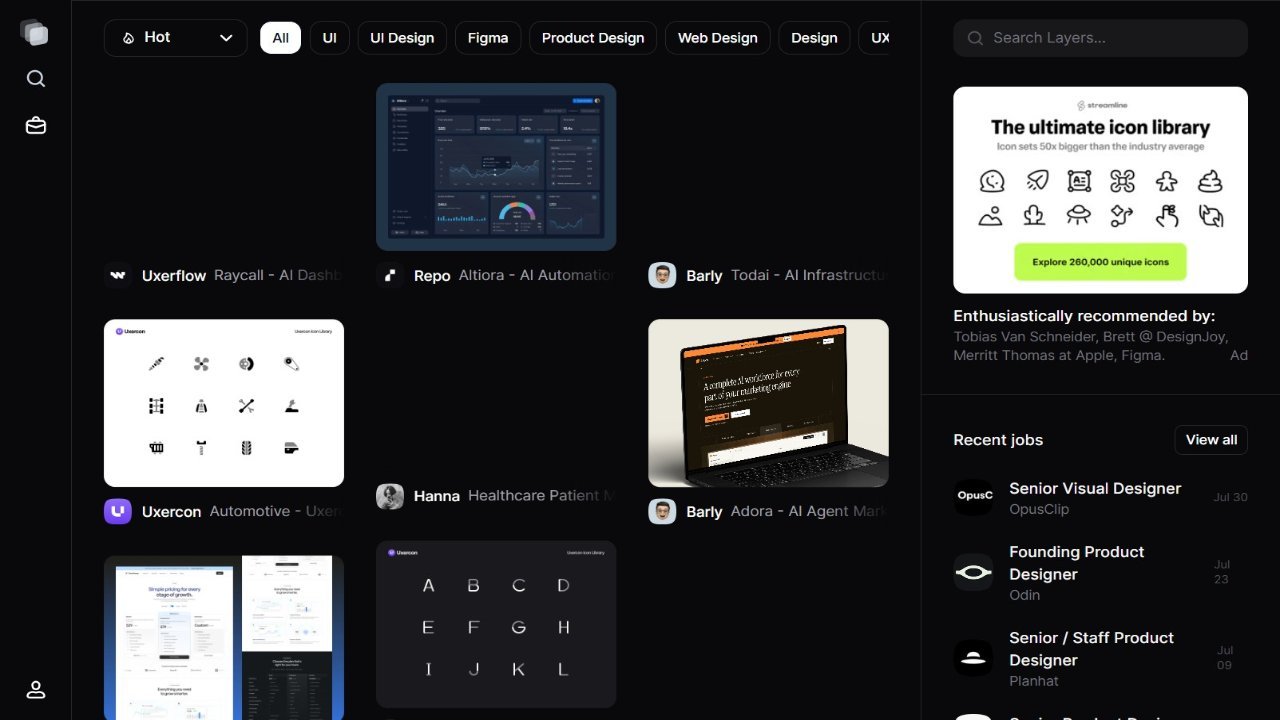Open the Altiora dark dashboard thumbnail
Image resolution: width=1280 pixels, height=720 pixels.
click(496, 167)
